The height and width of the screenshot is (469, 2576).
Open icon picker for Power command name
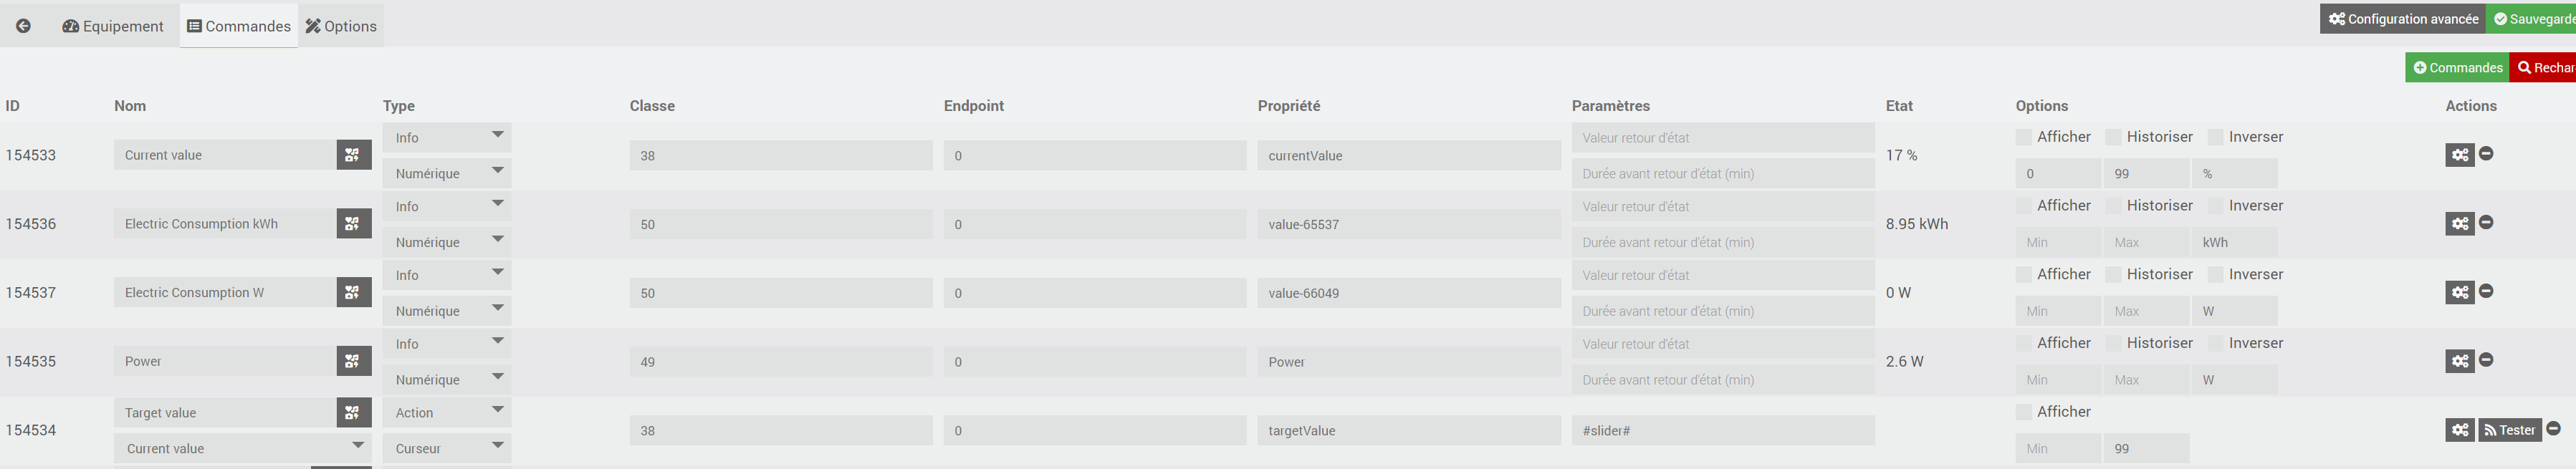pos(353,361)
